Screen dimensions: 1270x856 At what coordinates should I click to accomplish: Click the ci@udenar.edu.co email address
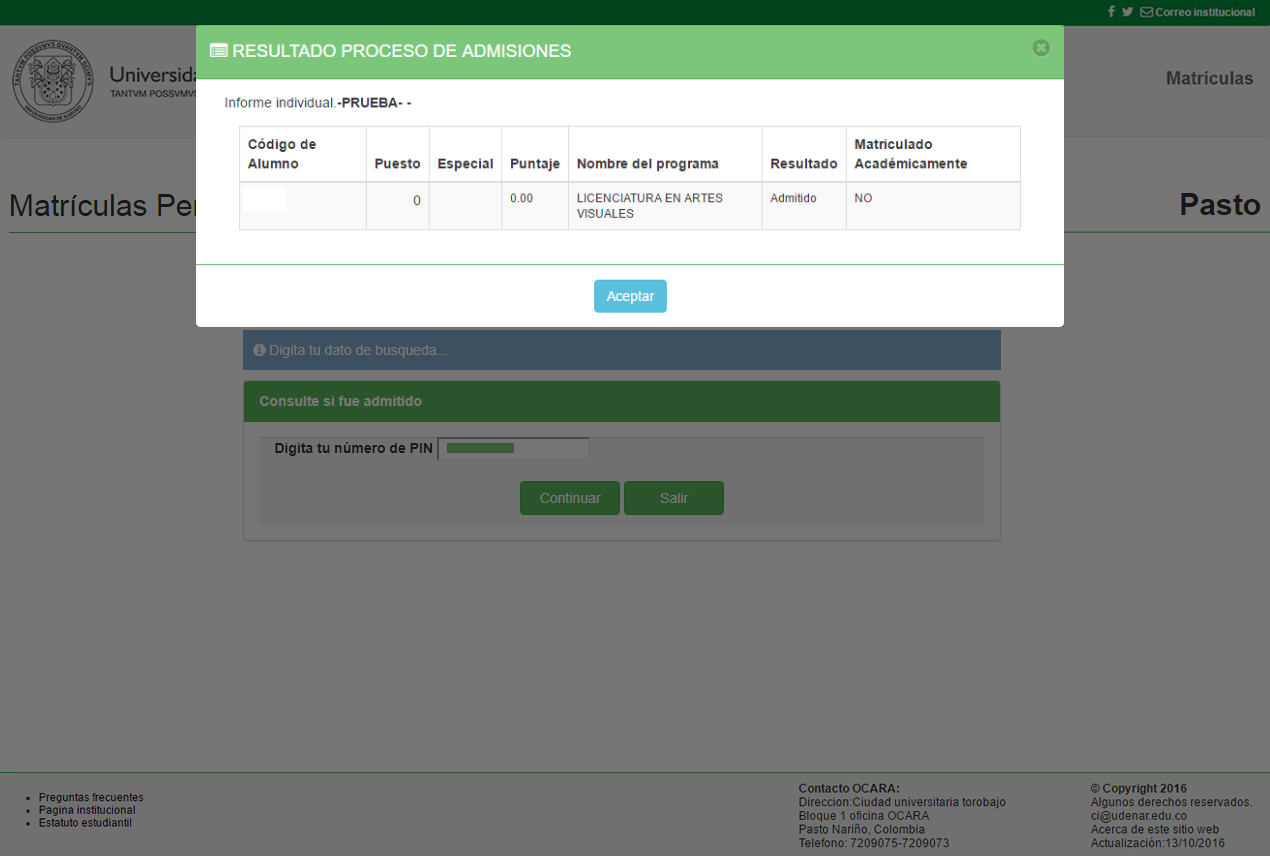(1139, 816)
